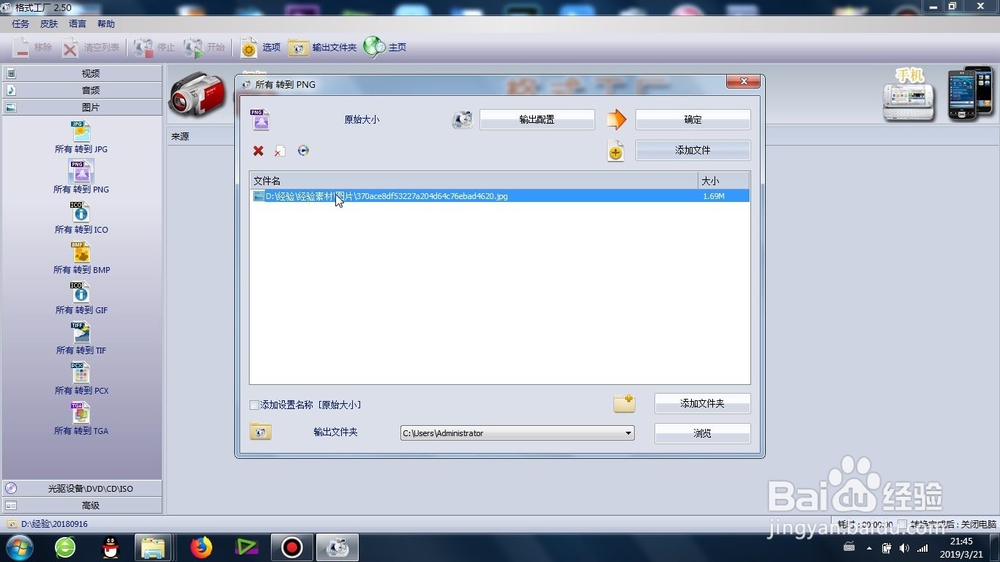1000x562 pixels.
Task: Click the clear-list page icon in dialog
Action: (280, 151)
